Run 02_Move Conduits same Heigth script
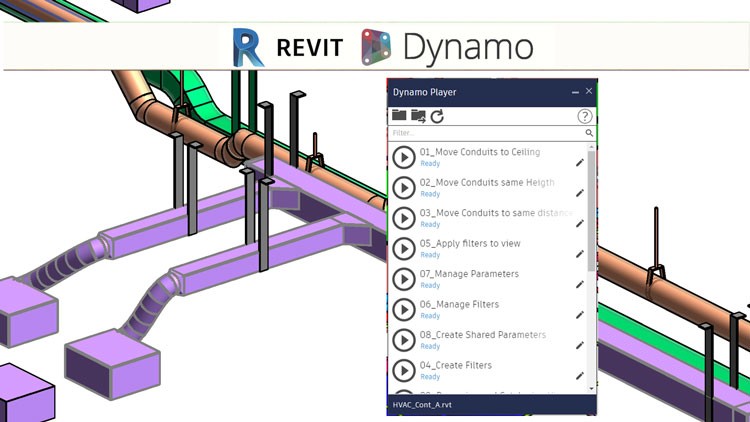 tap(404, 188)
